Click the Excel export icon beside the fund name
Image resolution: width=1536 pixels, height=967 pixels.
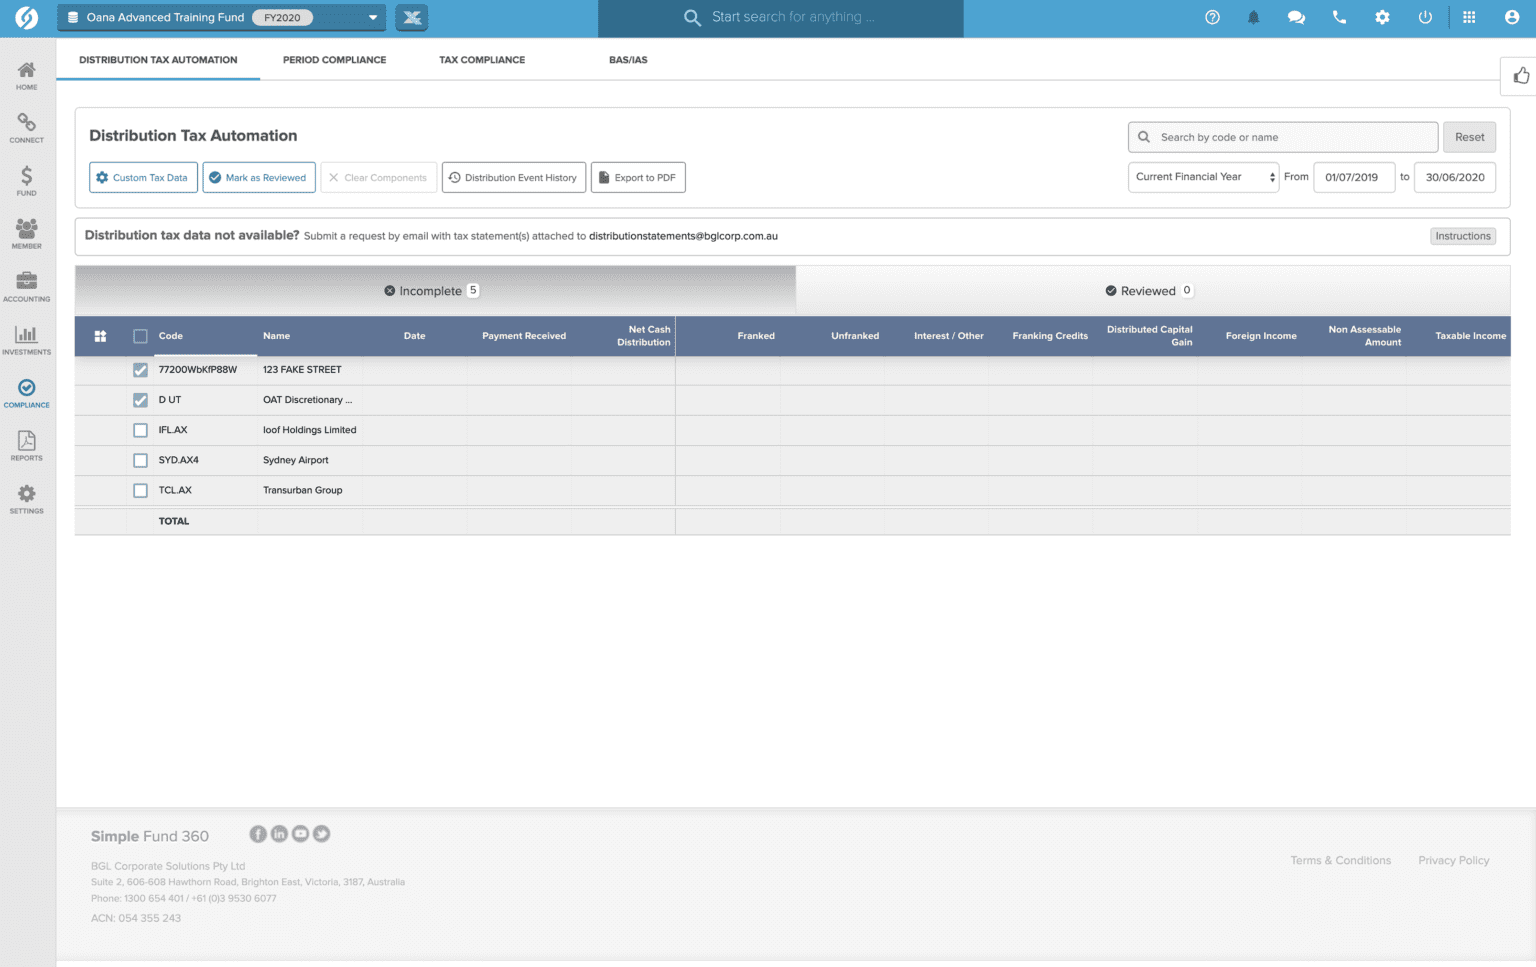point(411,17)
